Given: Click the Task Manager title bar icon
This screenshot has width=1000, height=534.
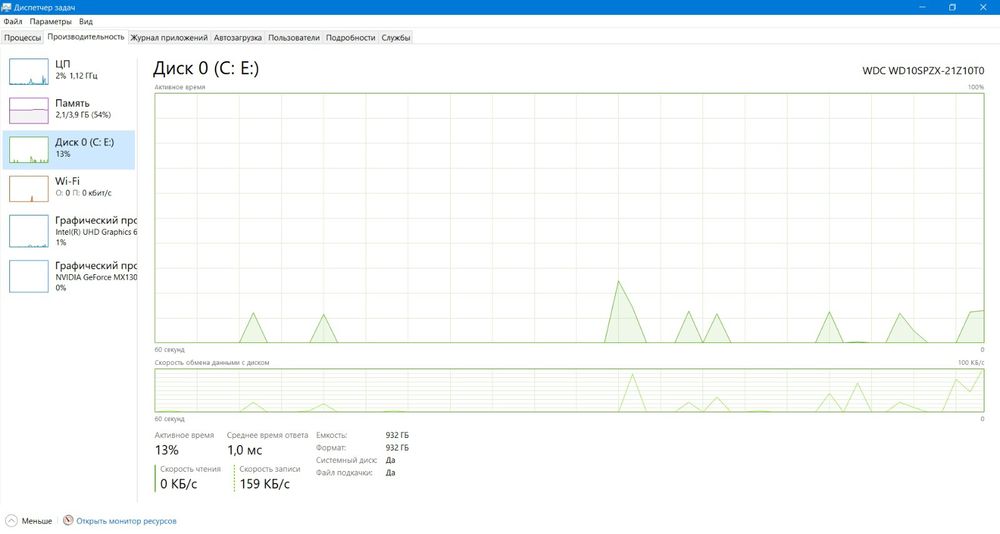Looking at the screenshot, I should point(6,7).
